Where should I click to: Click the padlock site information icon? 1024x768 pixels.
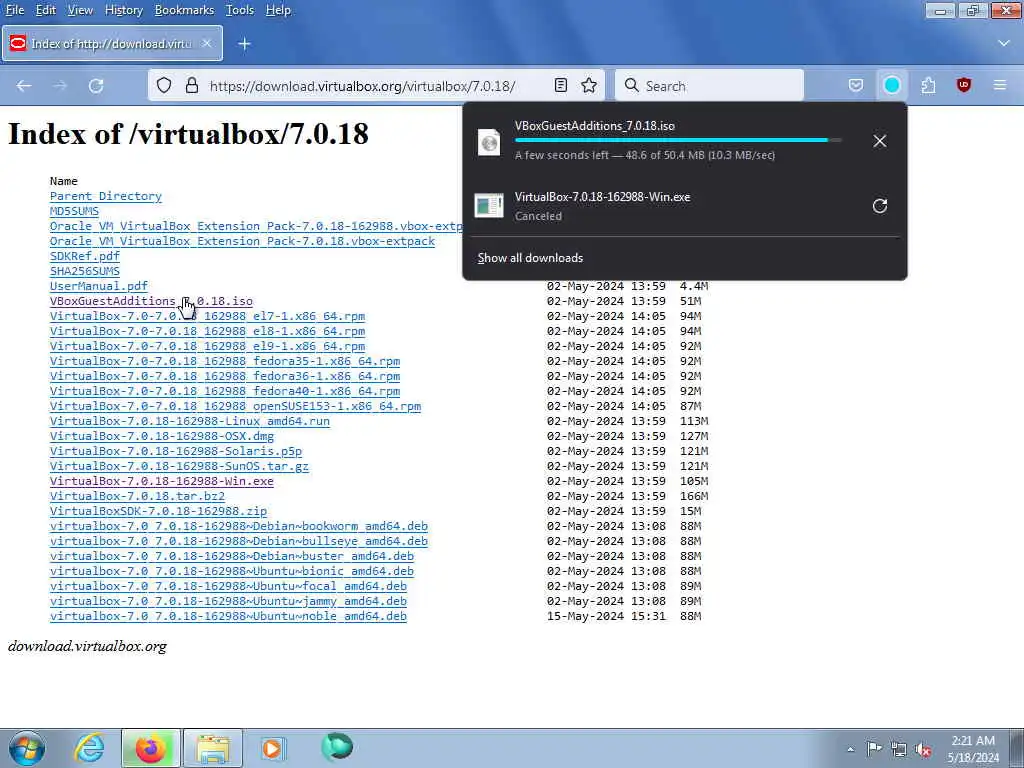(191, 86)
